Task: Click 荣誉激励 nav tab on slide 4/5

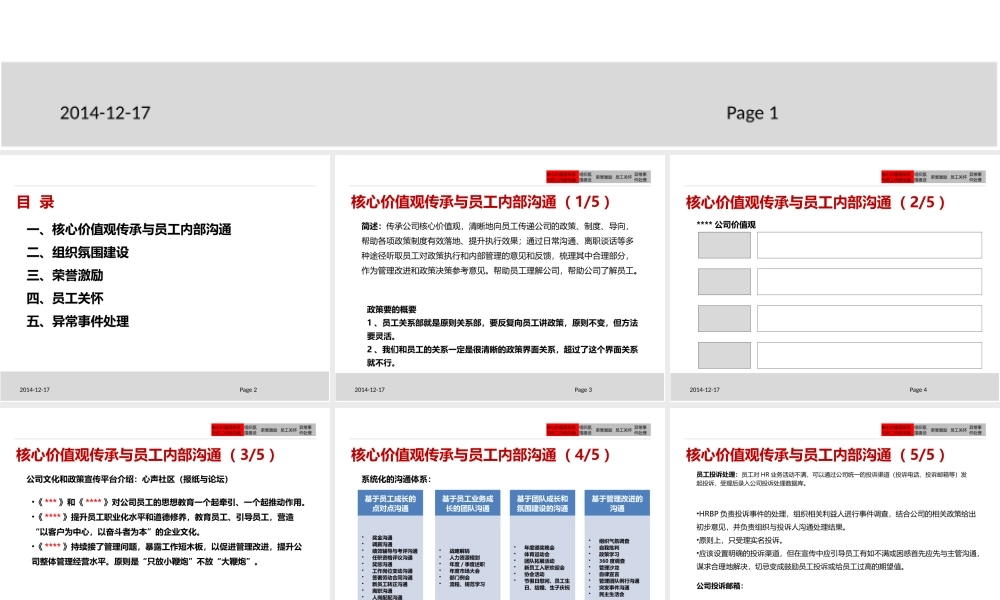Action: tap(603, 430)
